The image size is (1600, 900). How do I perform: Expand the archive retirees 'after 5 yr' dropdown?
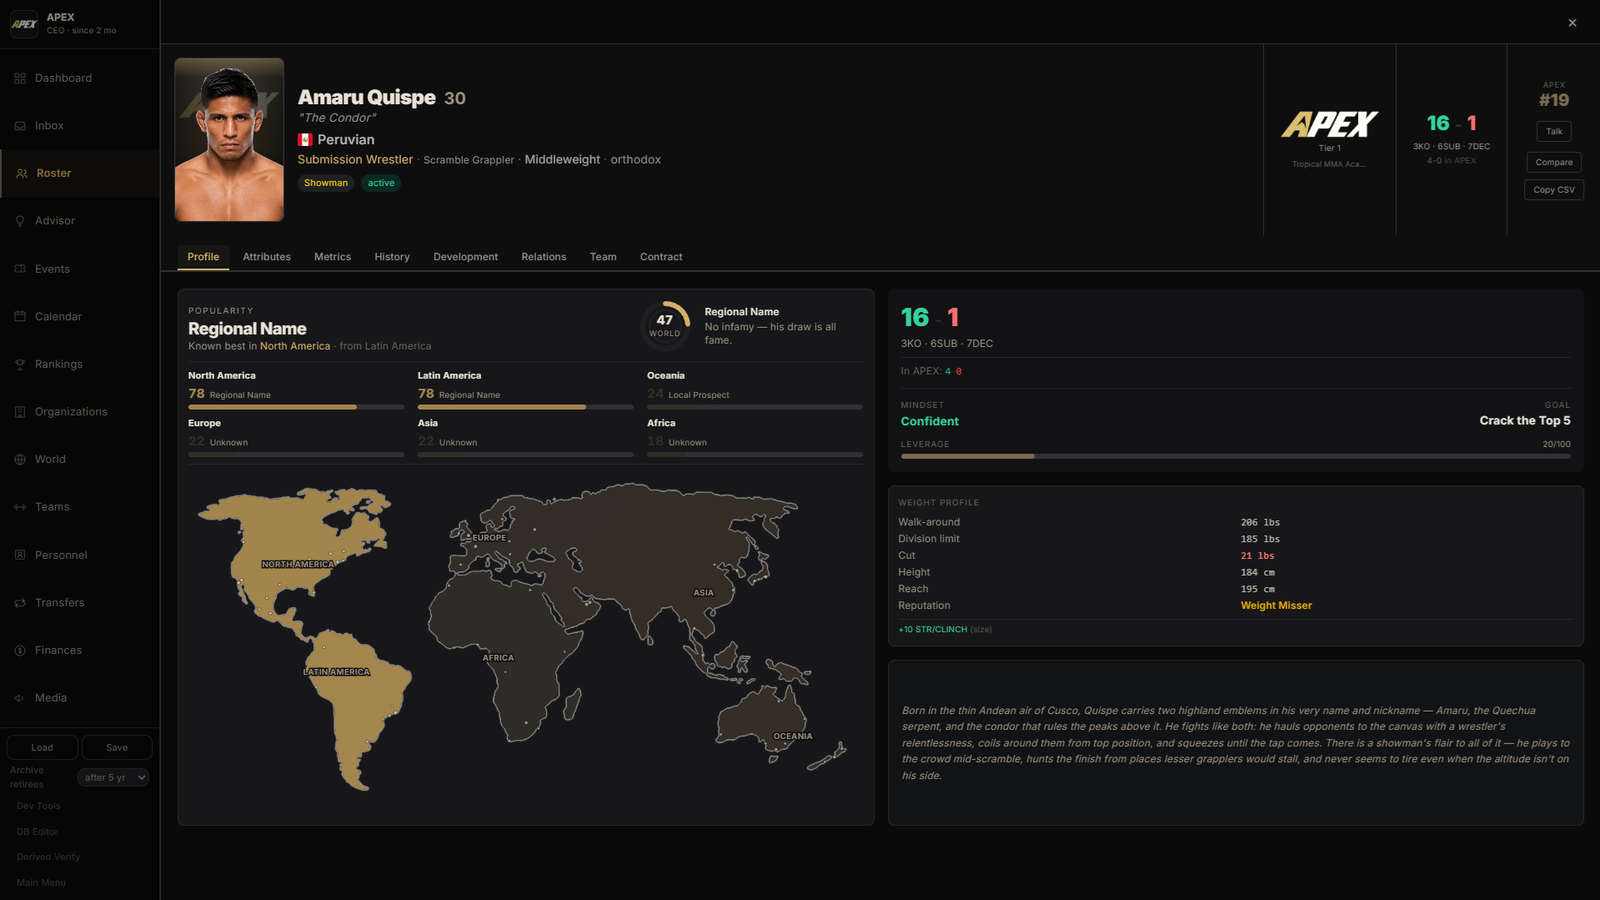114,777
